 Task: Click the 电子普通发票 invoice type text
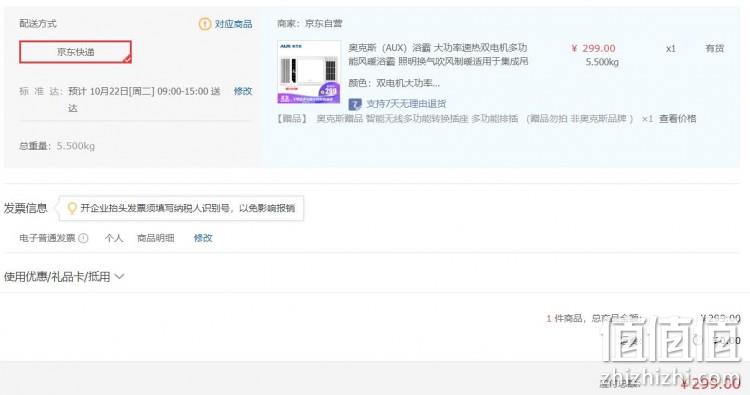pyautogui.click(x=47, y=238)
